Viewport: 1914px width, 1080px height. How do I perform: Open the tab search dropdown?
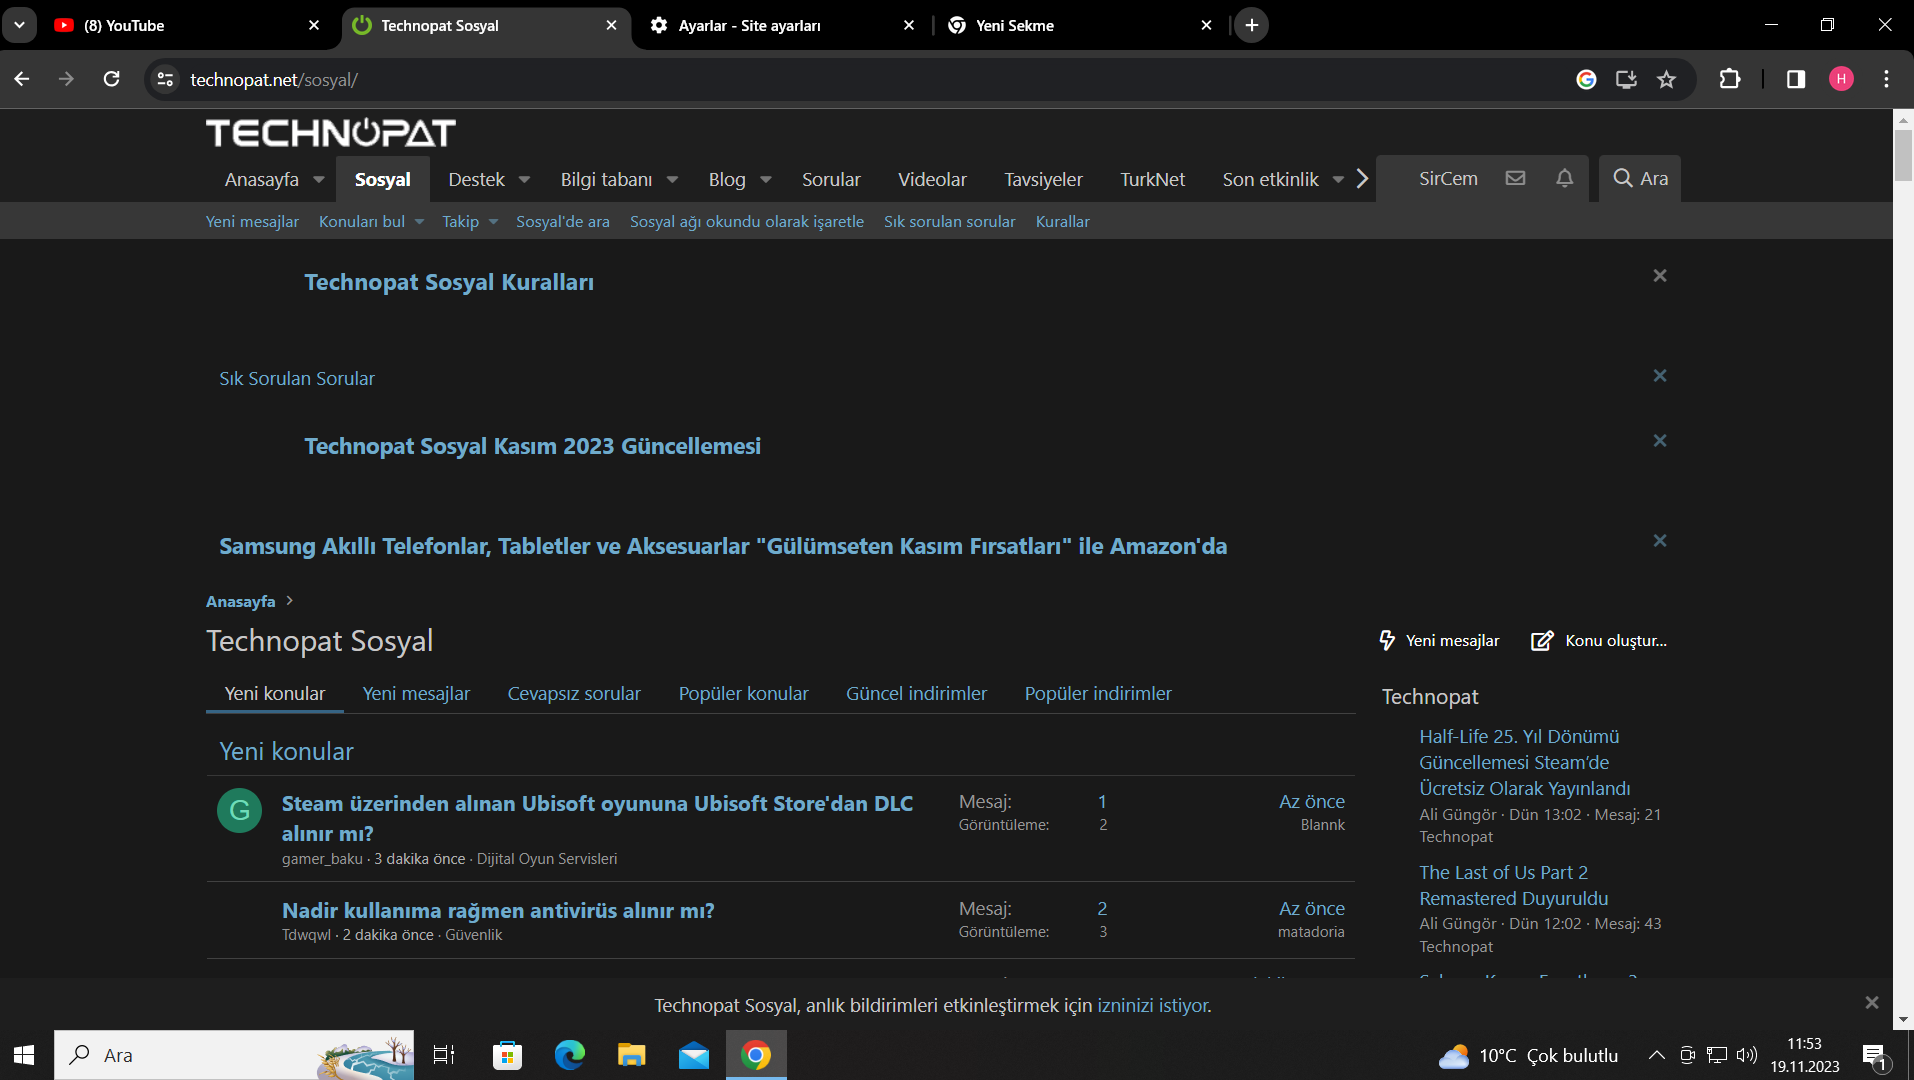pyautogui.click(x=19, y=25)
